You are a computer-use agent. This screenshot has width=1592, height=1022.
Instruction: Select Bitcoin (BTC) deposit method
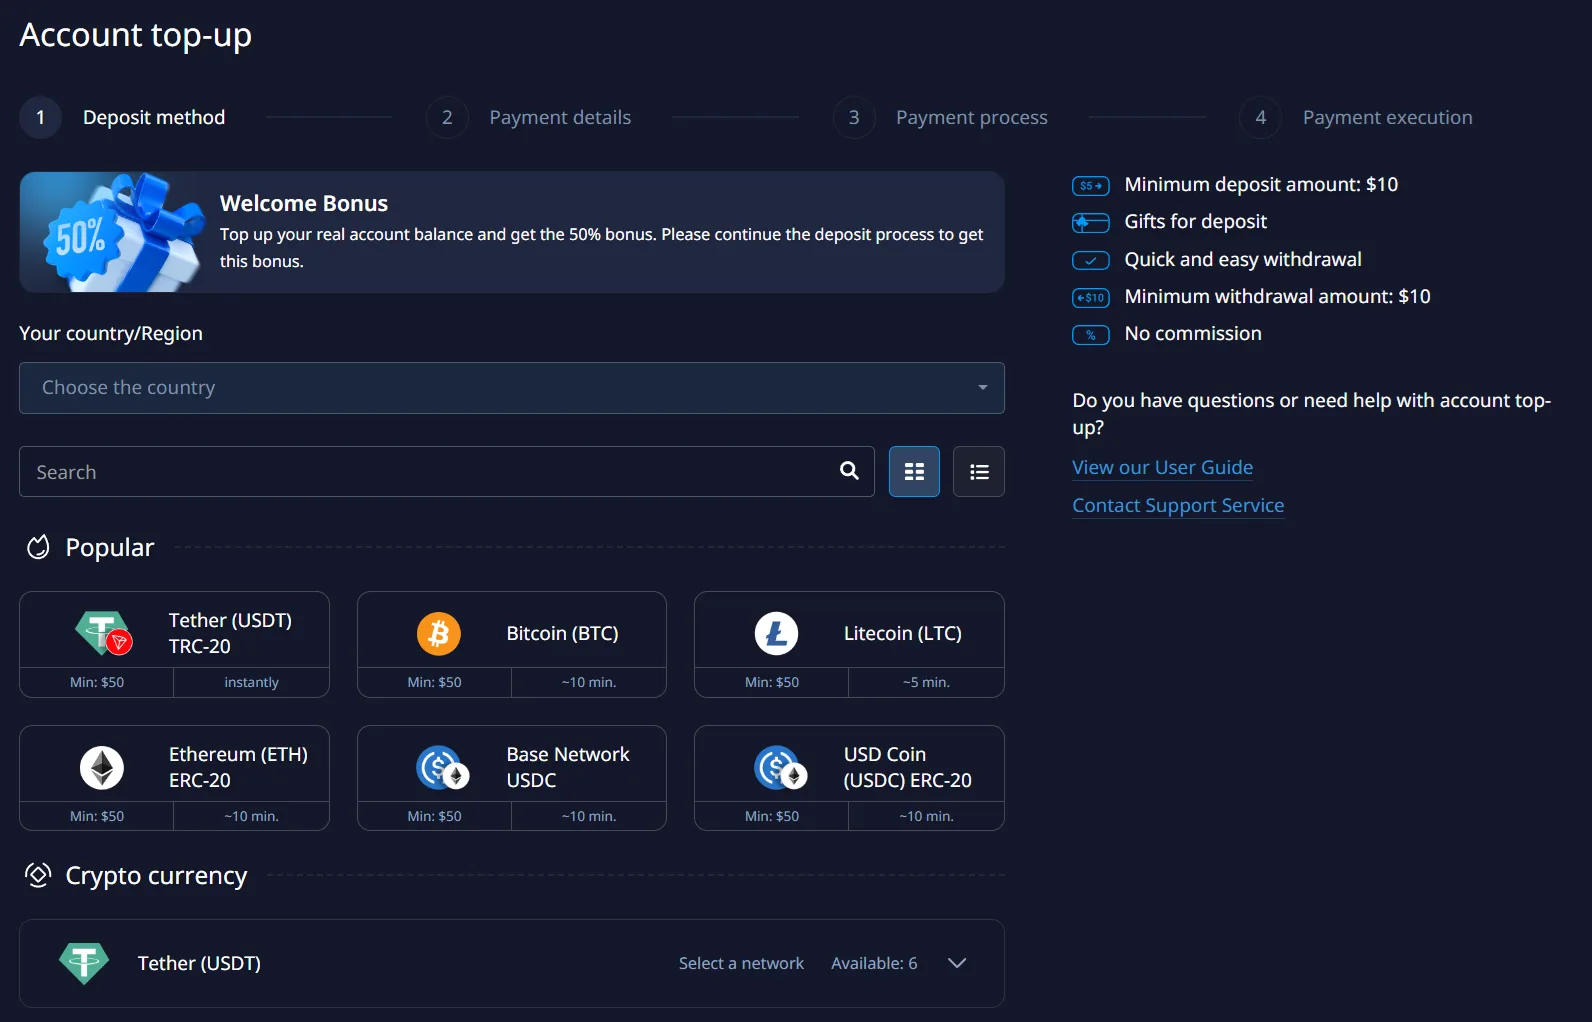(x=512, y=644)
